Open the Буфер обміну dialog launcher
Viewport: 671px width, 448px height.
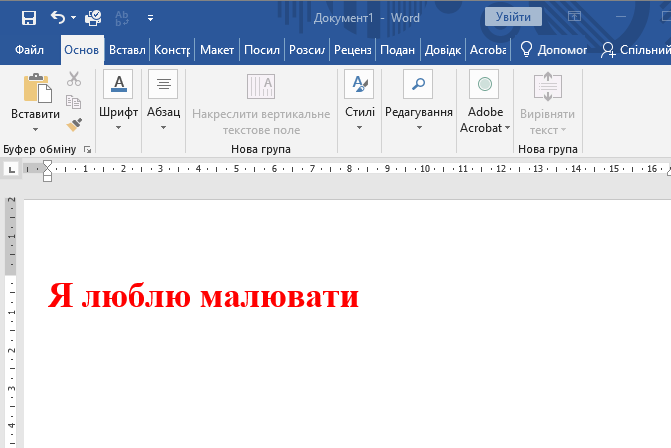(87, 149)
